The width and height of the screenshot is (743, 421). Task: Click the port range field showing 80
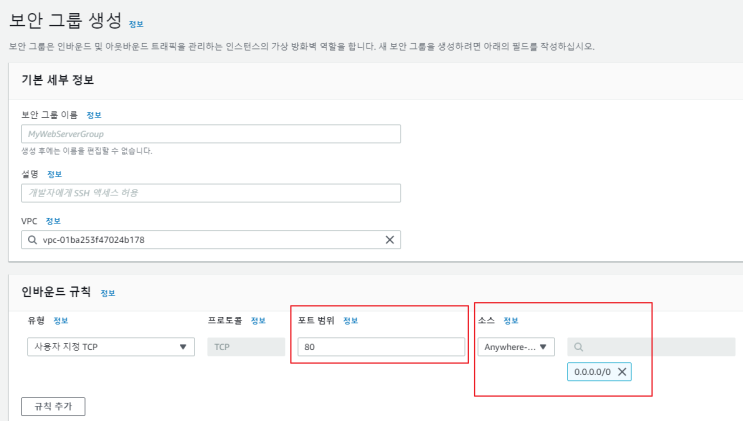(381, 347)
